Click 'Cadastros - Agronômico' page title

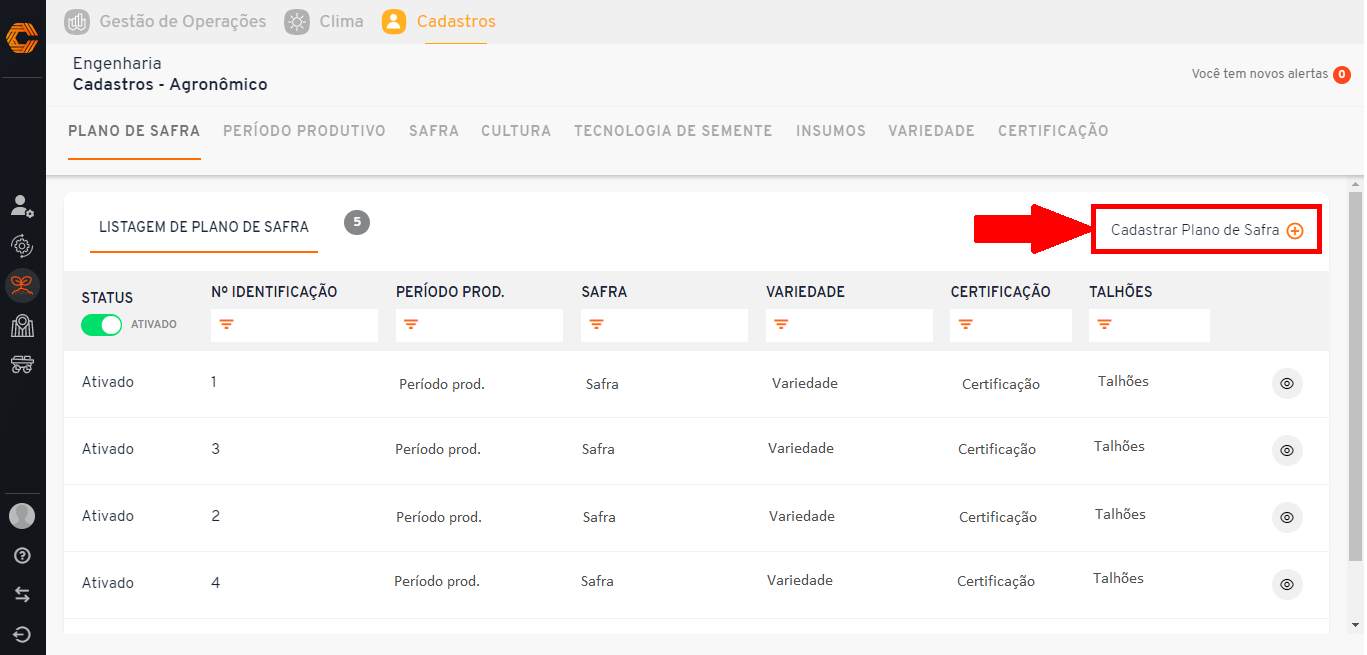coord(170,85)
